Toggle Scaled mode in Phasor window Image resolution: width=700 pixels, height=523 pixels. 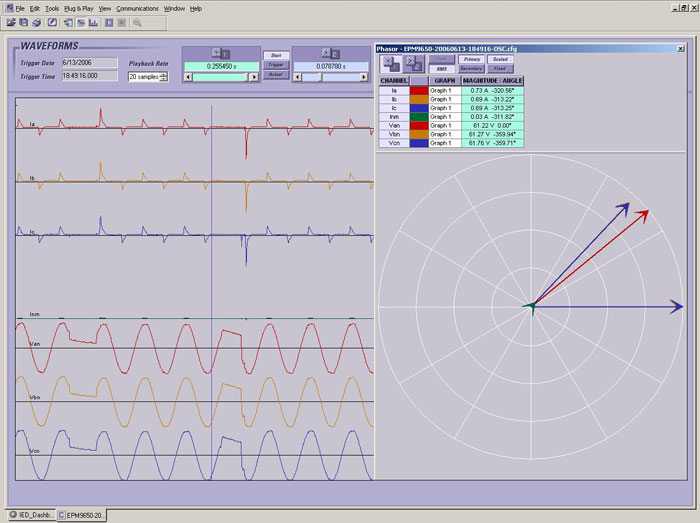pyautogui.click(x=500, y=59)
